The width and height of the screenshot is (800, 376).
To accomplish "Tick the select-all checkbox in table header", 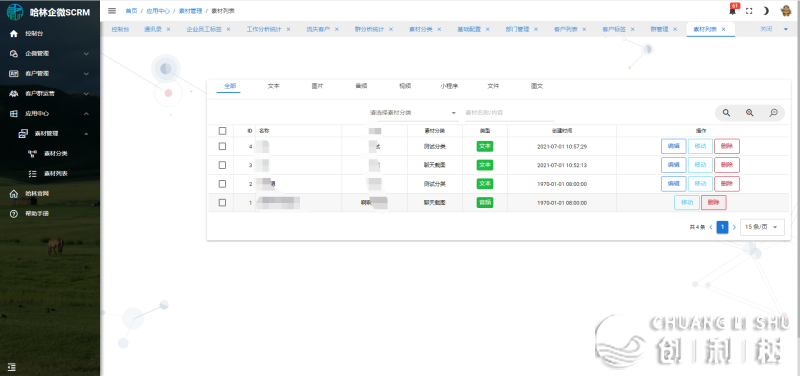I will 222,131.
